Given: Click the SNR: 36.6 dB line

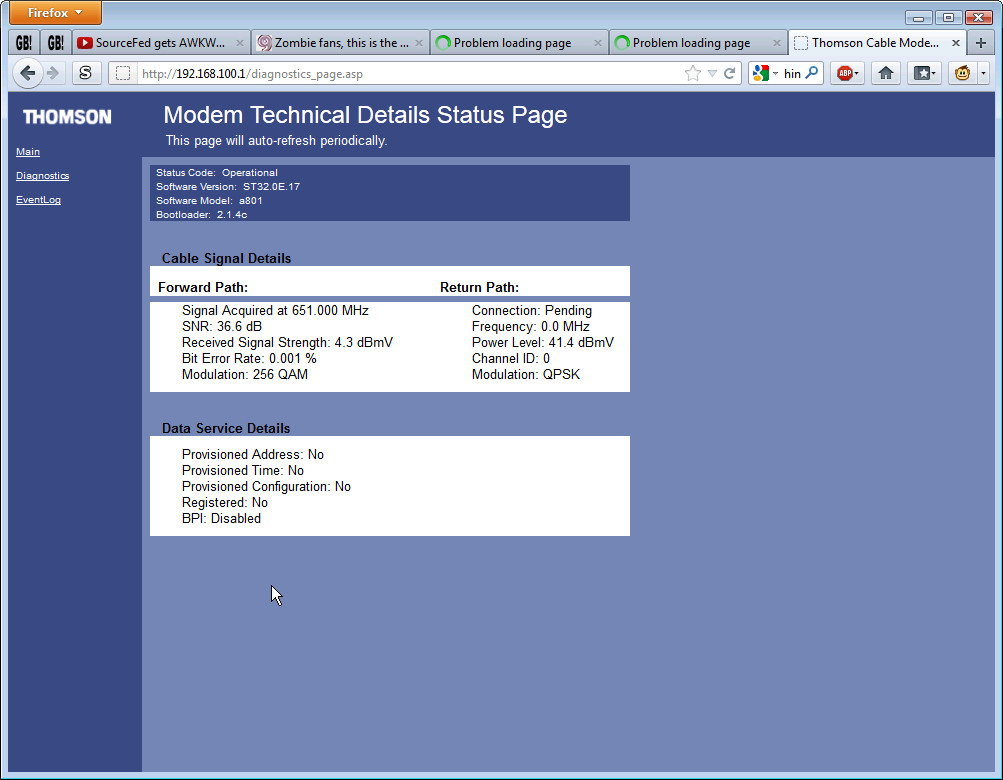Looking at the screenshot, I should click(x=222, y=326).
